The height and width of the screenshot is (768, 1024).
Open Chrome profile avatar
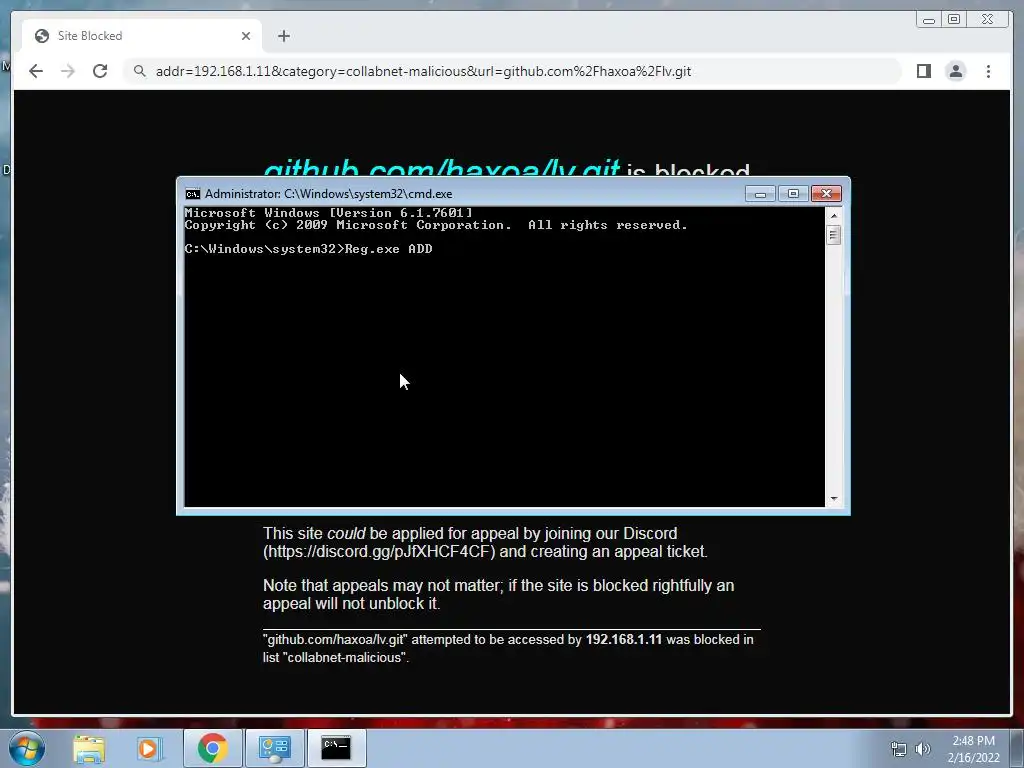(955, 71)
